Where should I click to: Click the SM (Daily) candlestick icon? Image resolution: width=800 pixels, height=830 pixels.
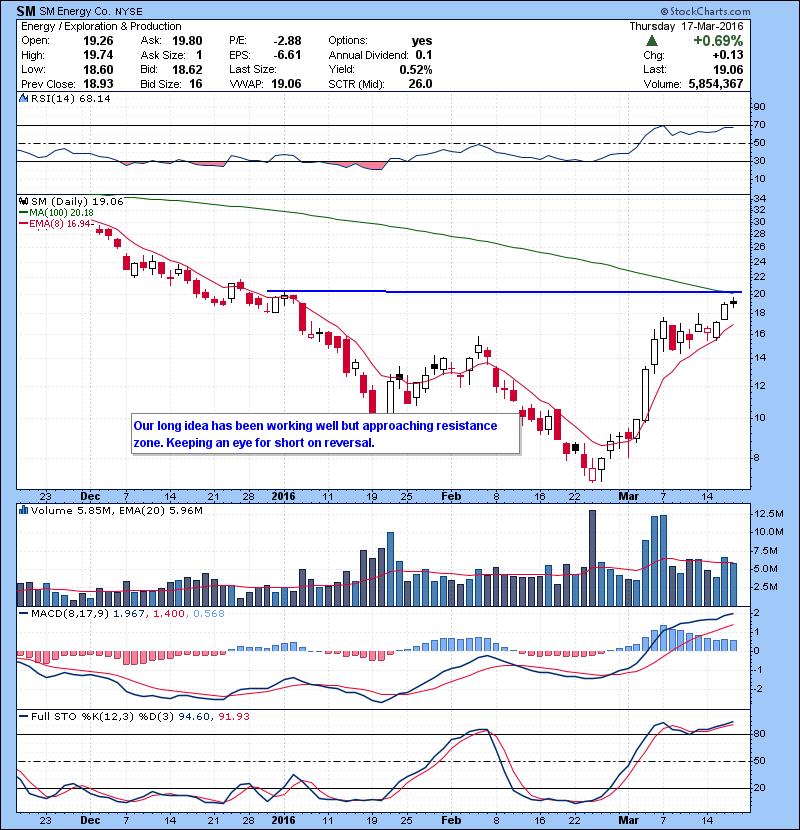coord(23,201)
